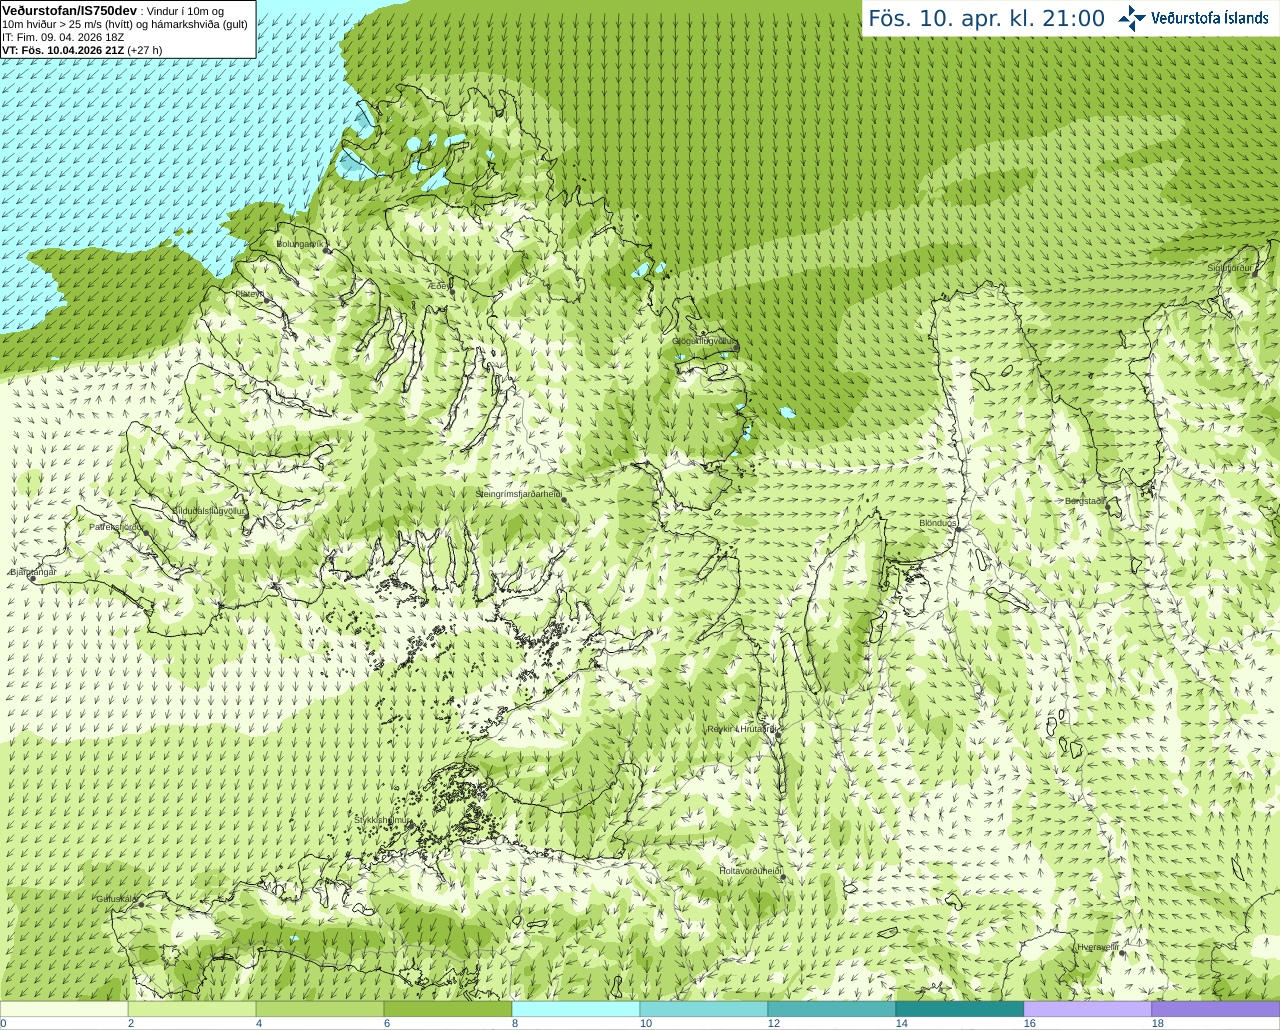Click the Veðurstofa Íslands logo icon
The height and width of the screenshot is (1030, 1280).
[1132, 18]
